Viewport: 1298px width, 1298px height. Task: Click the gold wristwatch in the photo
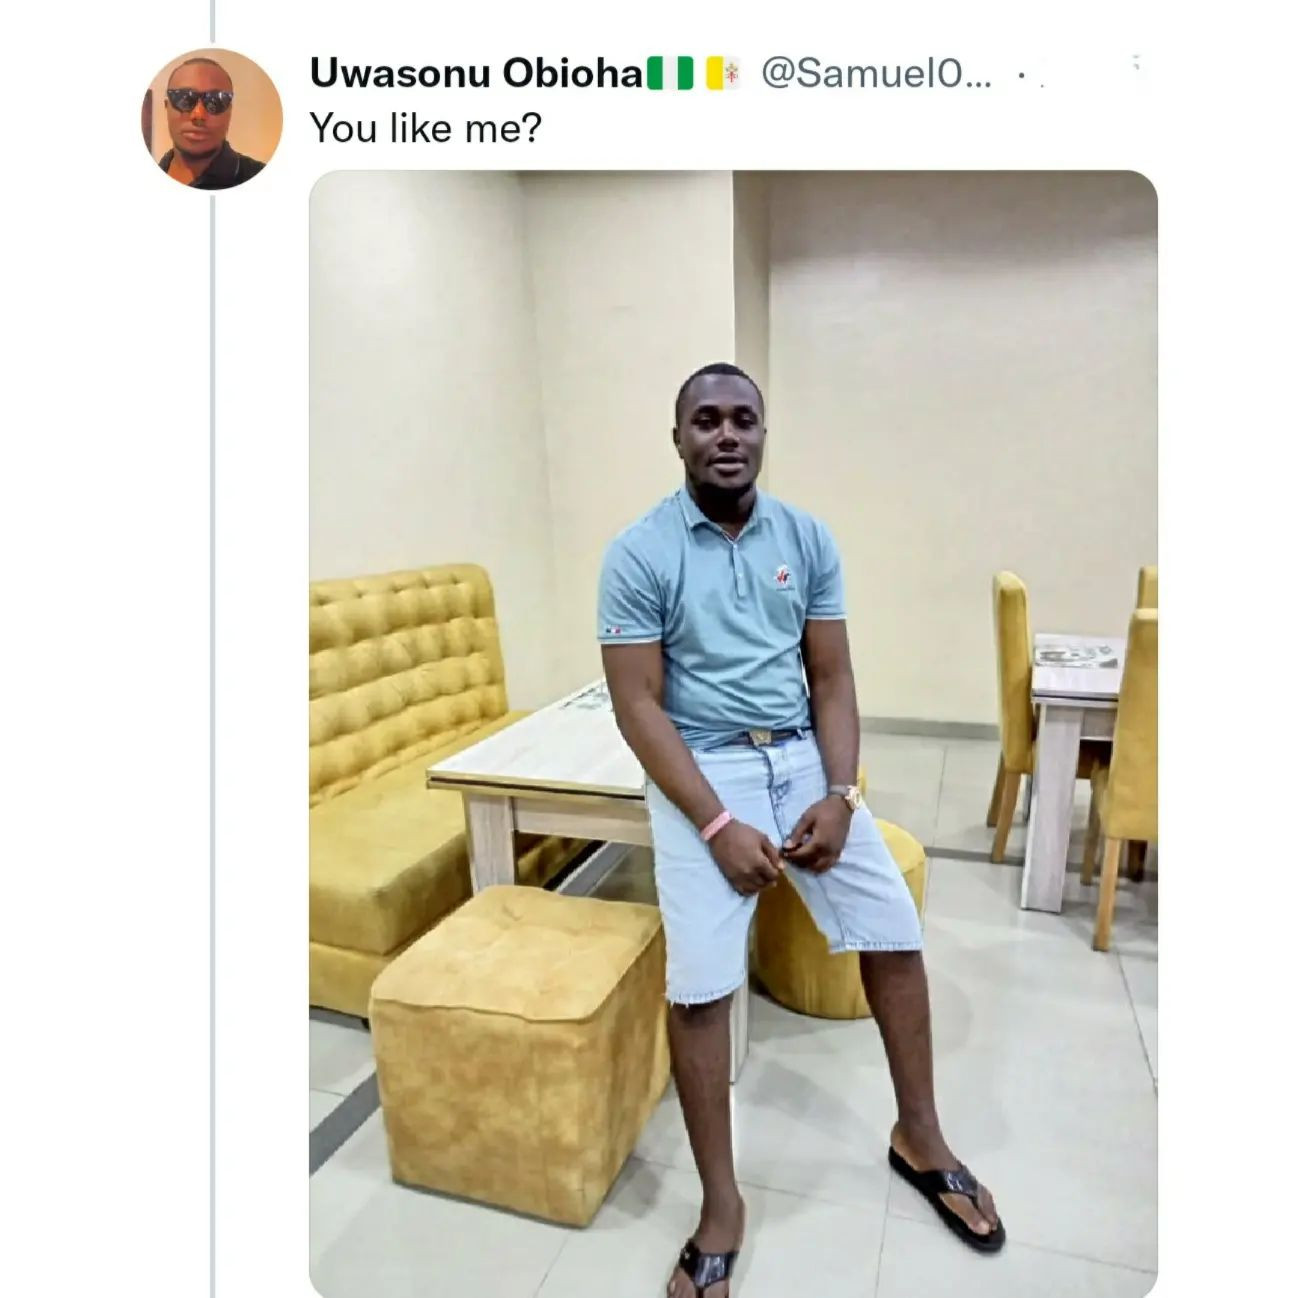tap(852, 796)
